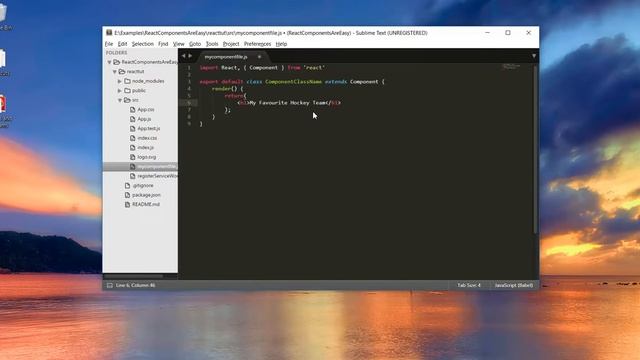This screenshot has height=360, width=640.
Task: Open registerServiceWorker file in the sidebar
Action: coord(157,176)
